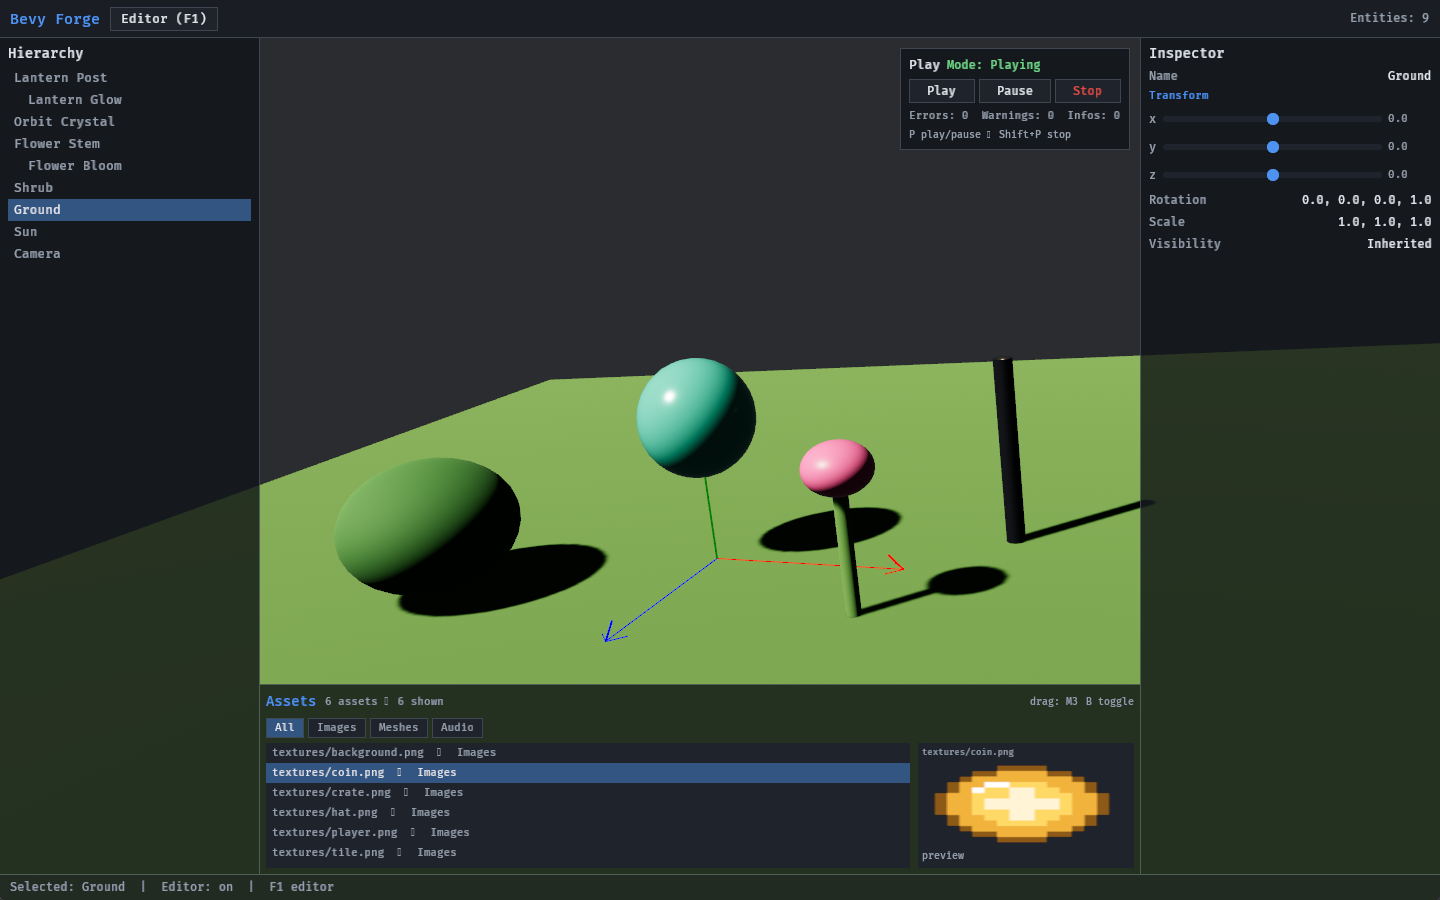Click the blue Z-axis gizmo arrowhead

tap(612, 633)
